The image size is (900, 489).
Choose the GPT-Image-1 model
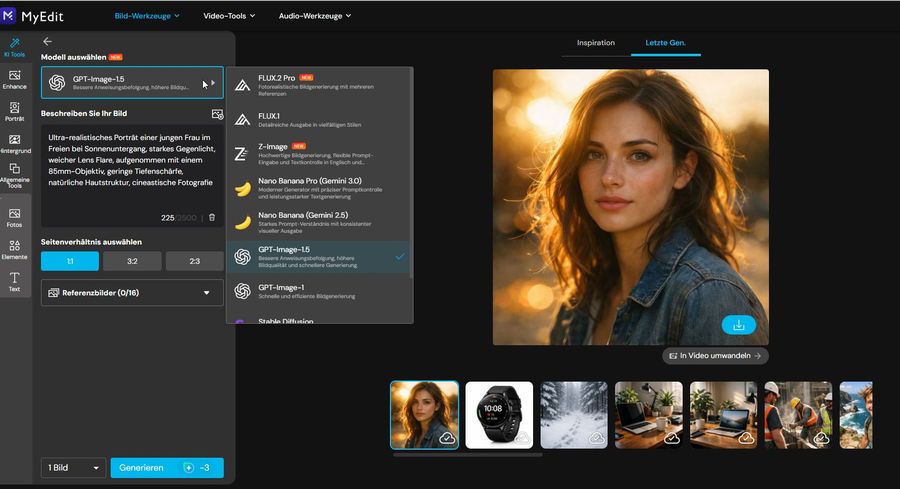pyautogui.click(x=319, y=291)
